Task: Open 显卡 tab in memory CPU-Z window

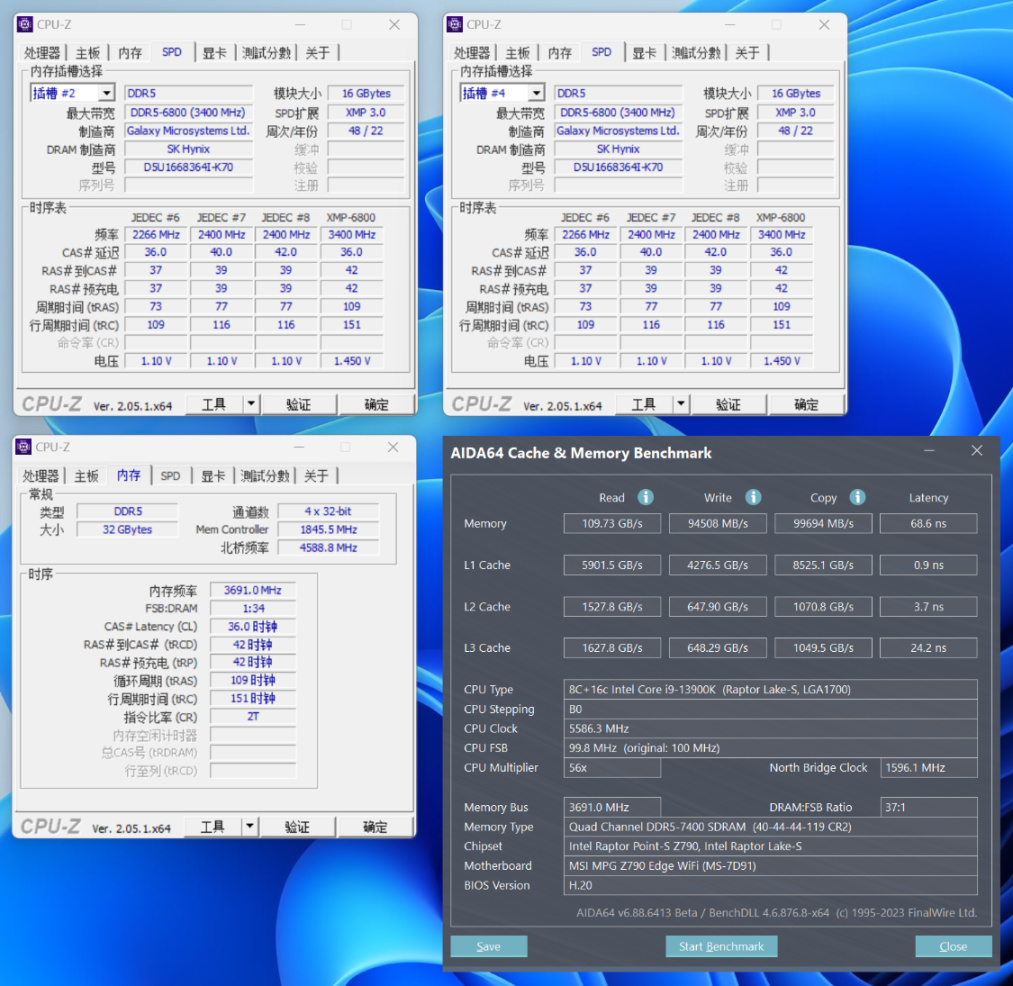Action: pos(213,476)
